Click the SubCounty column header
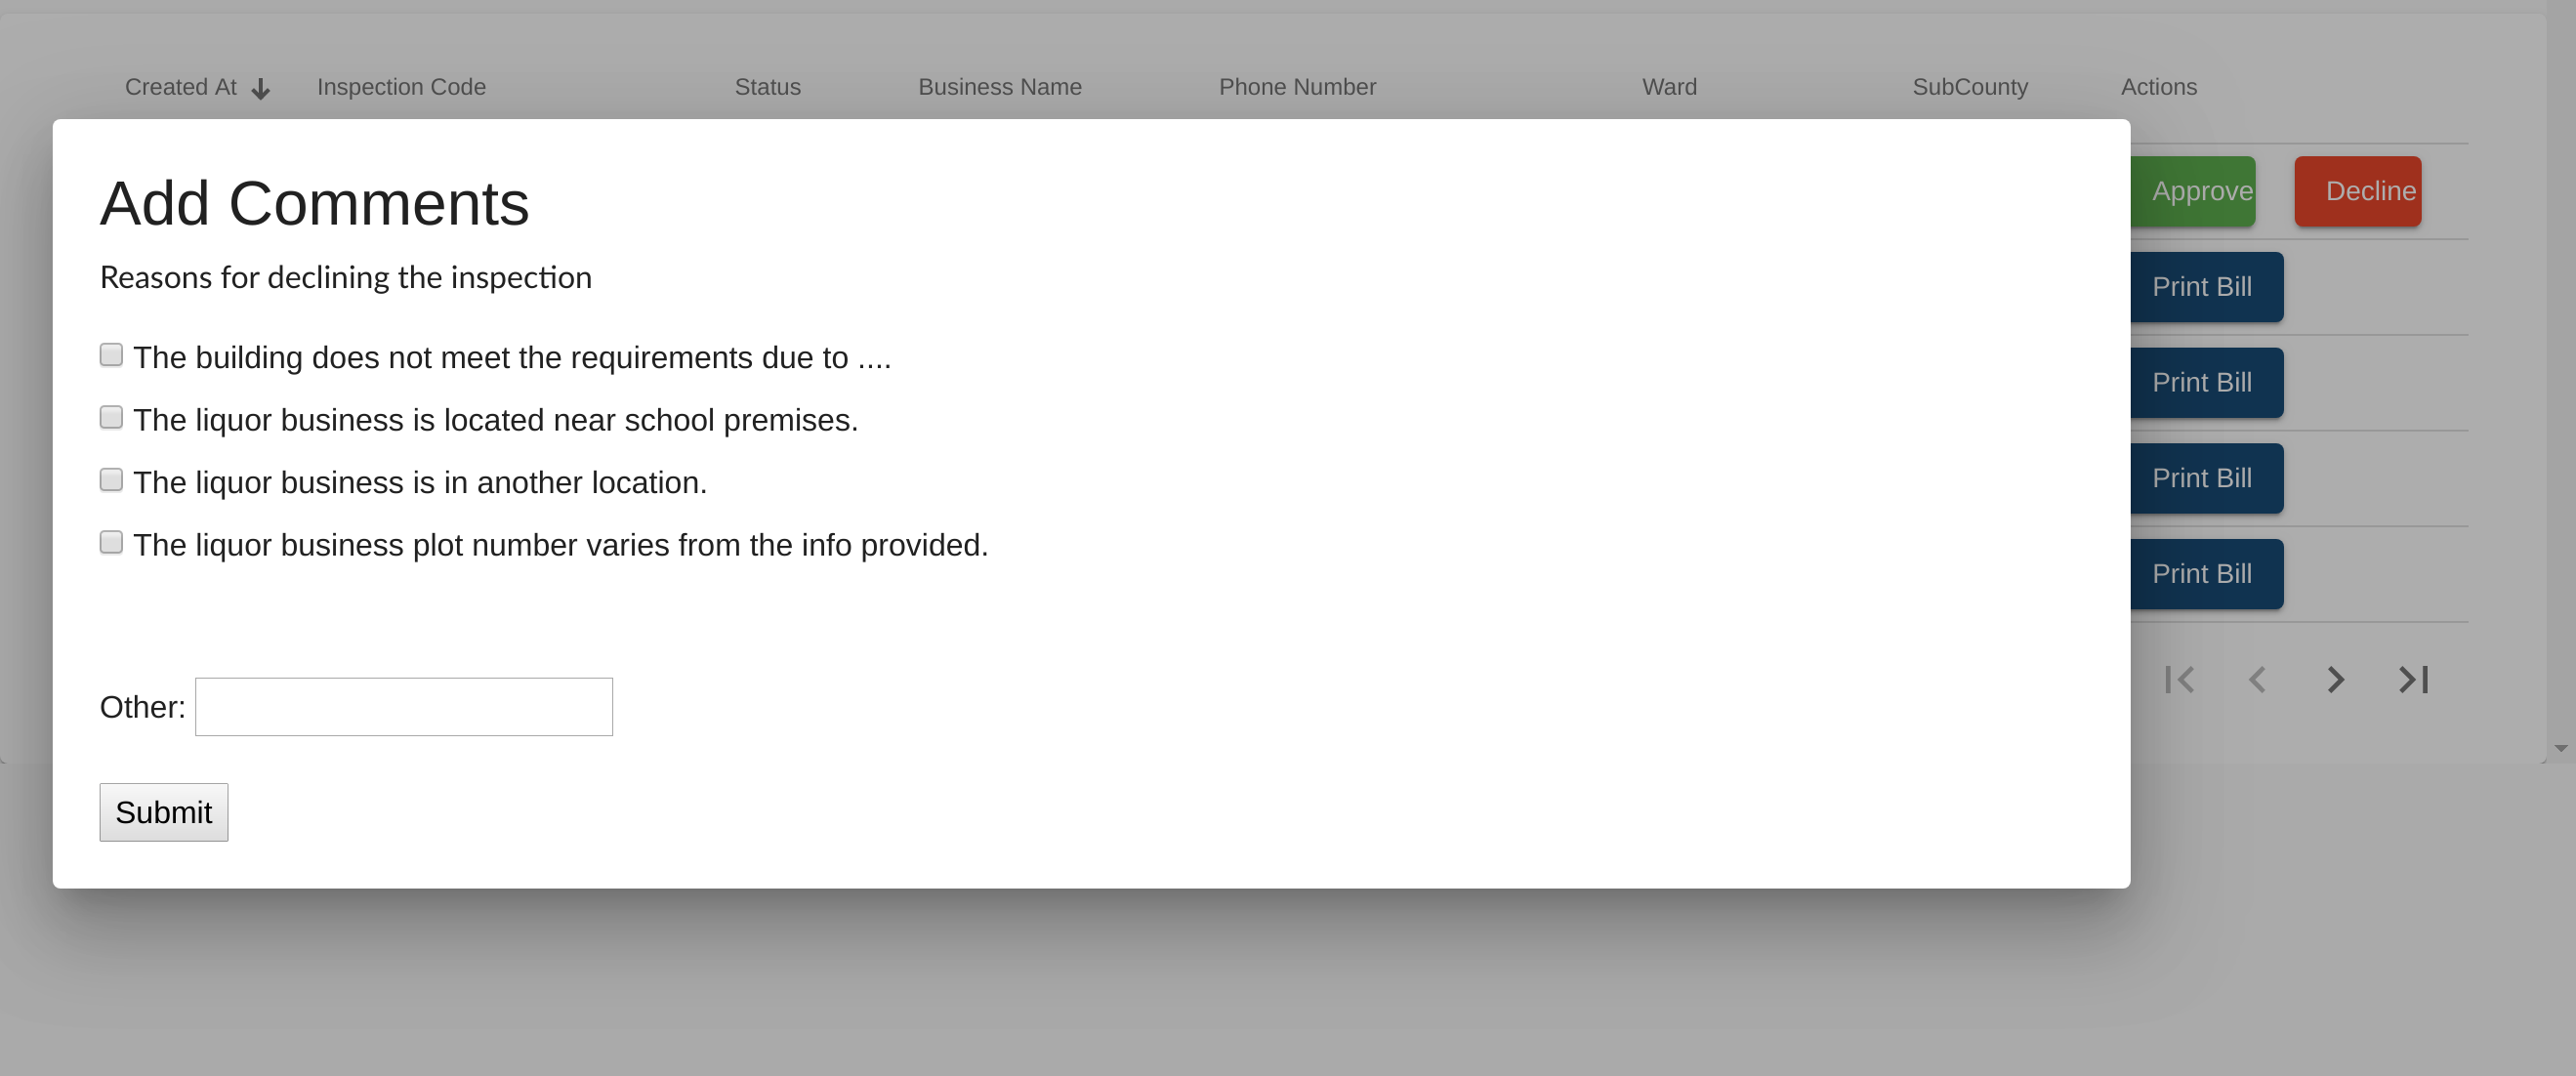Image resolution: width=2576 pixels, height=1076 pixels. 1969,87
